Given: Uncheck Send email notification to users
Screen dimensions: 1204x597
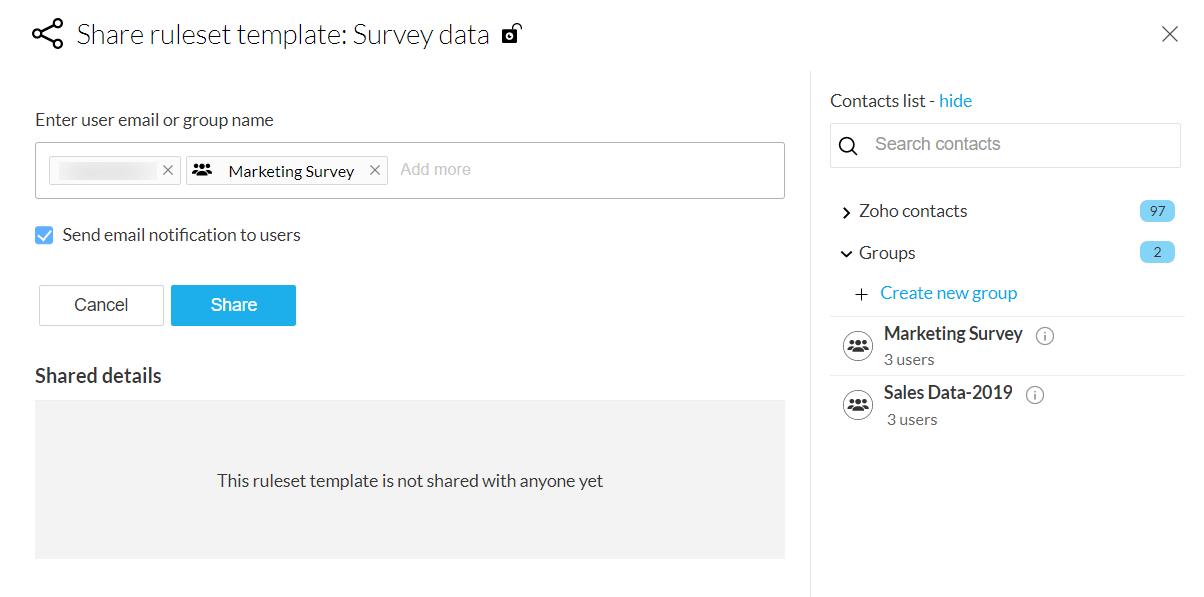Looking at the screenshot, I should click(44, 235).
